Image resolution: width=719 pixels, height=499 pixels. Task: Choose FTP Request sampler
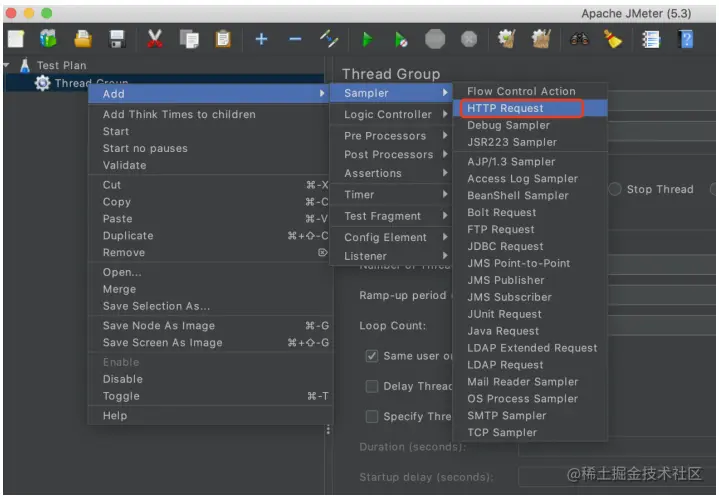[x=530, y=229]
